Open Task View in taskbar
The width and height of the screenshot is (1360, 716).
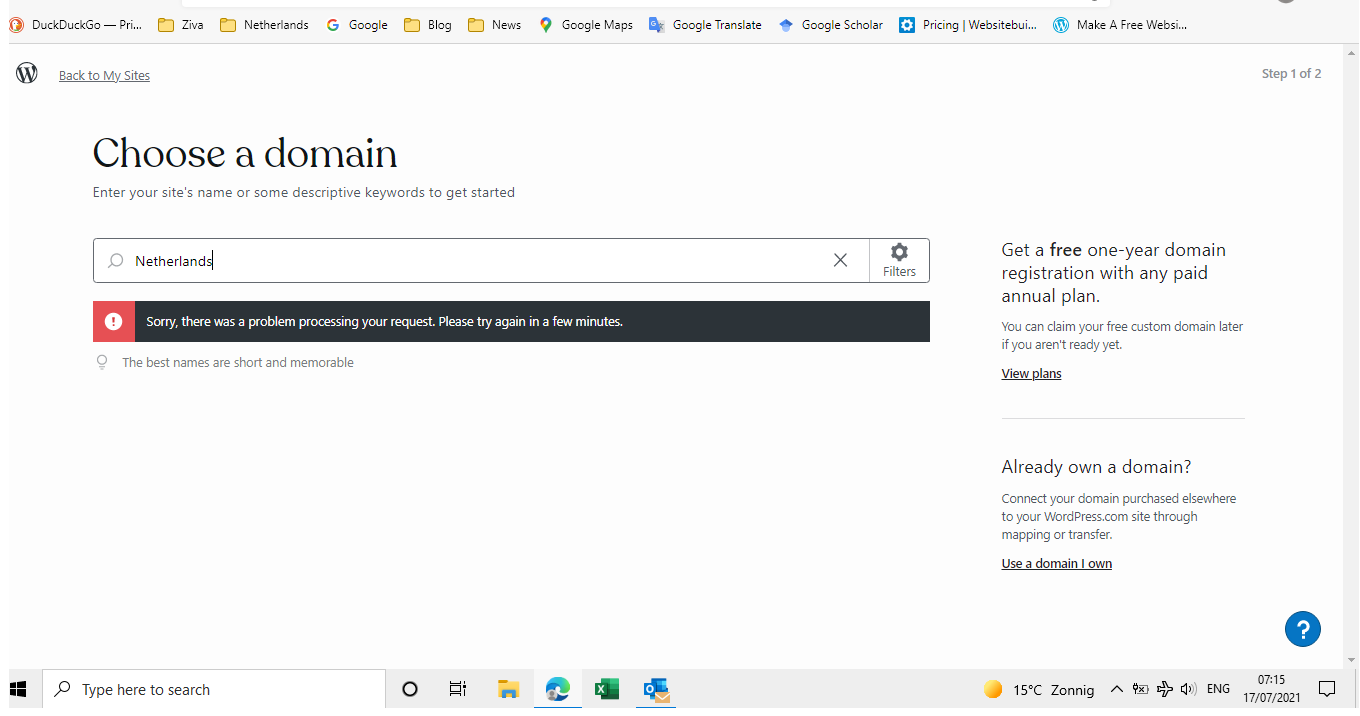click(x=458, y=689)
